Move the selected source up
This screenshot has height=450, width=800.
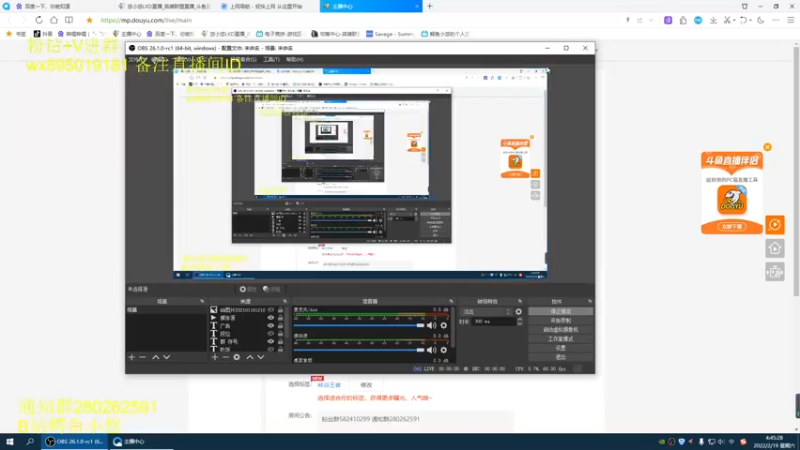tap(250, 357)
